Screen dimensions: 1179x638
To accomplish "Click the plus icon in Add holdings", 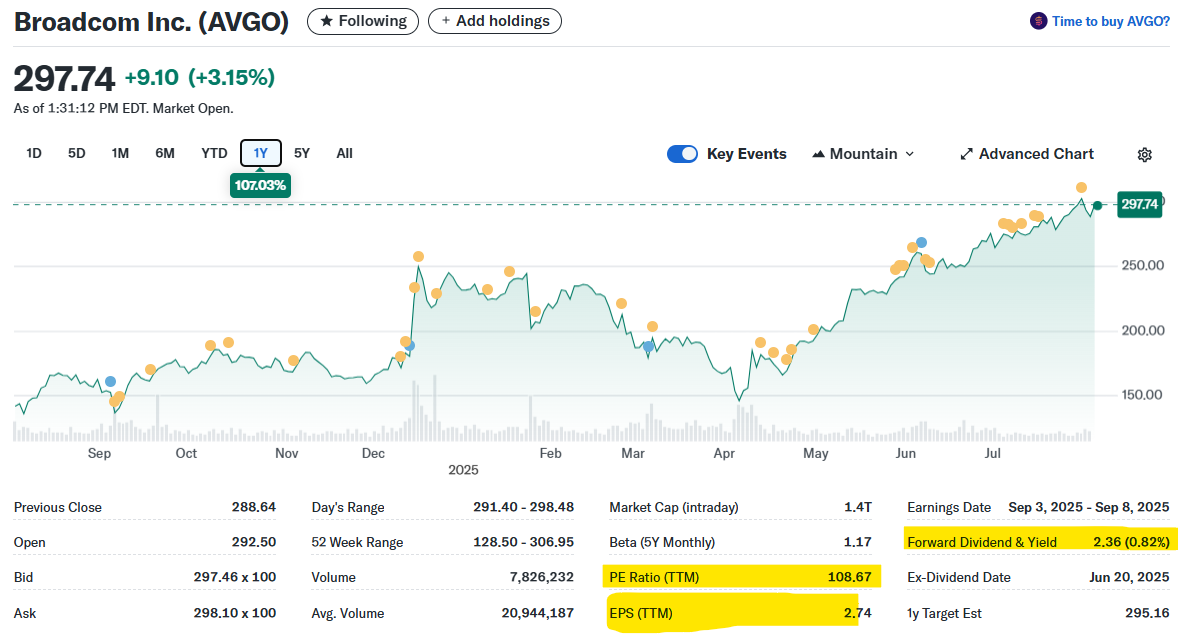I will click(x=446, y=21).
